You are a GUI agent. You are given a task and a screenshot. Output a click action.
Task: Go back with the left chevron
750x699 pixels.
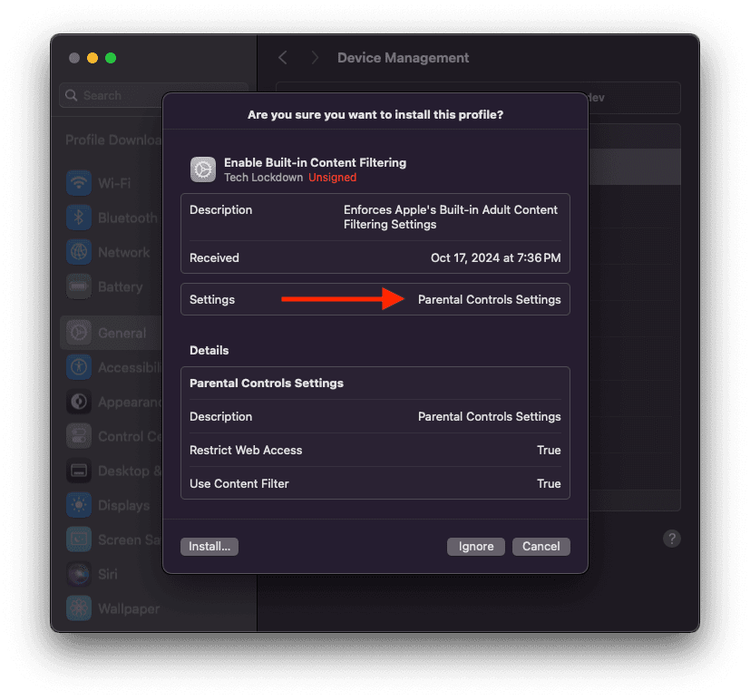click(x=283, y=58)
